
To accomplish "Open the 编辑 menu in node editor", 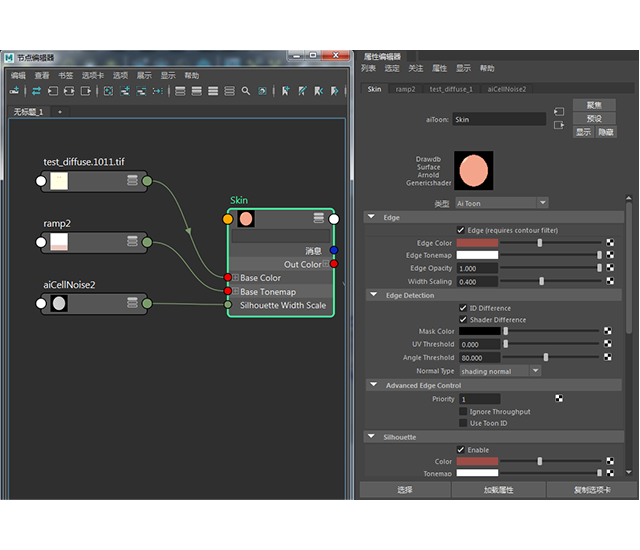I will [18, 75].
